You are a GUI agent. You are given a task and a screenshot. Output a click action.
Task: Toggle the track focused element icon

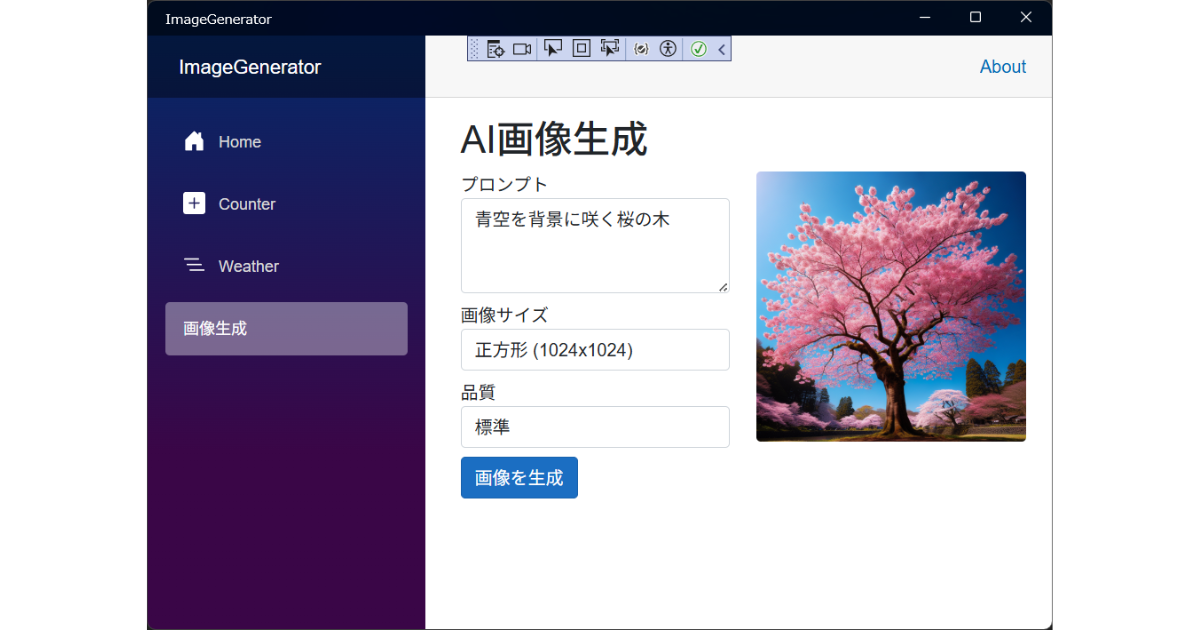click(610, 48)
